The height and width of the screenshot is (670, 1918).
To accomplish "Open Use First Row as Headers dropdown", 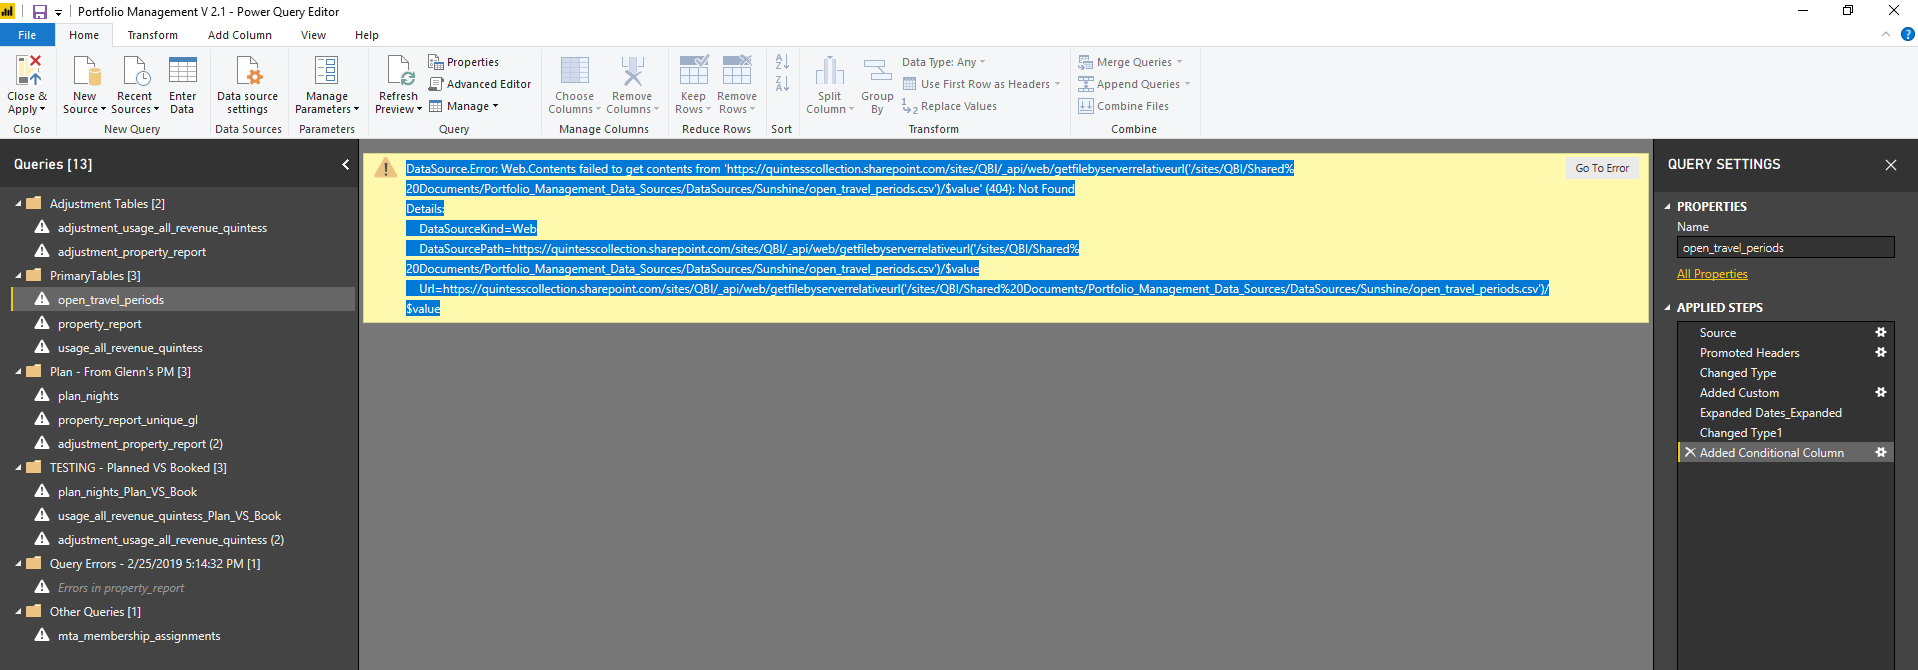I will click(x=982, y=84).
